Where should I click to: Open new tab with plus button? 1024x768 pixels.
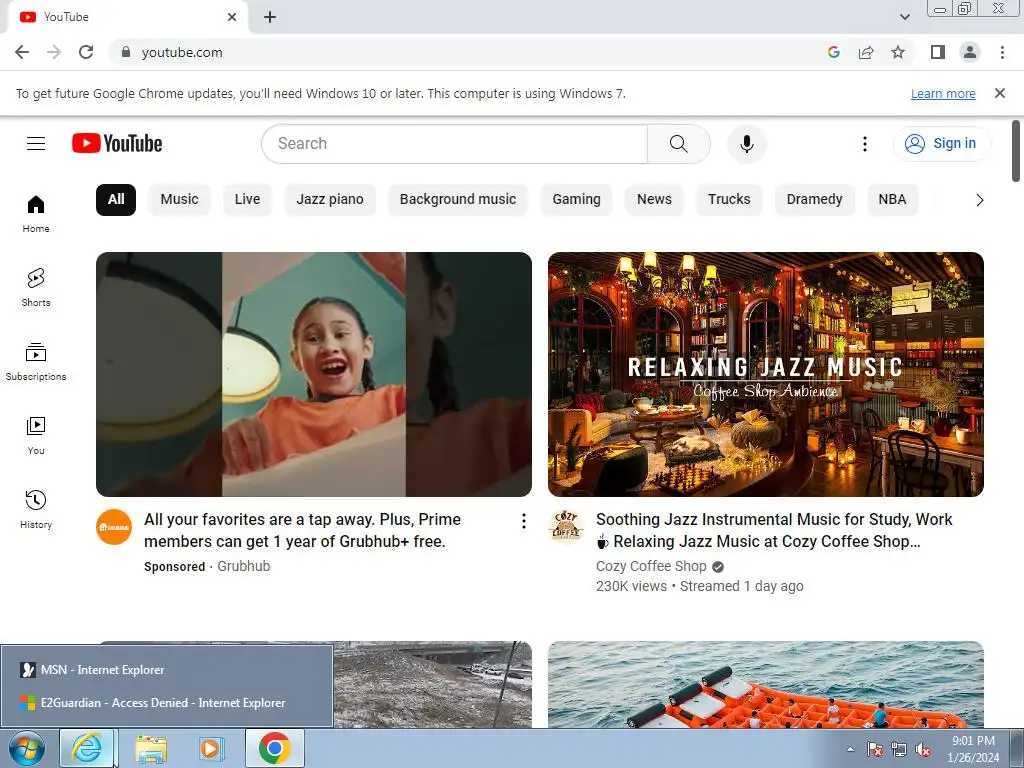point(270,18)
